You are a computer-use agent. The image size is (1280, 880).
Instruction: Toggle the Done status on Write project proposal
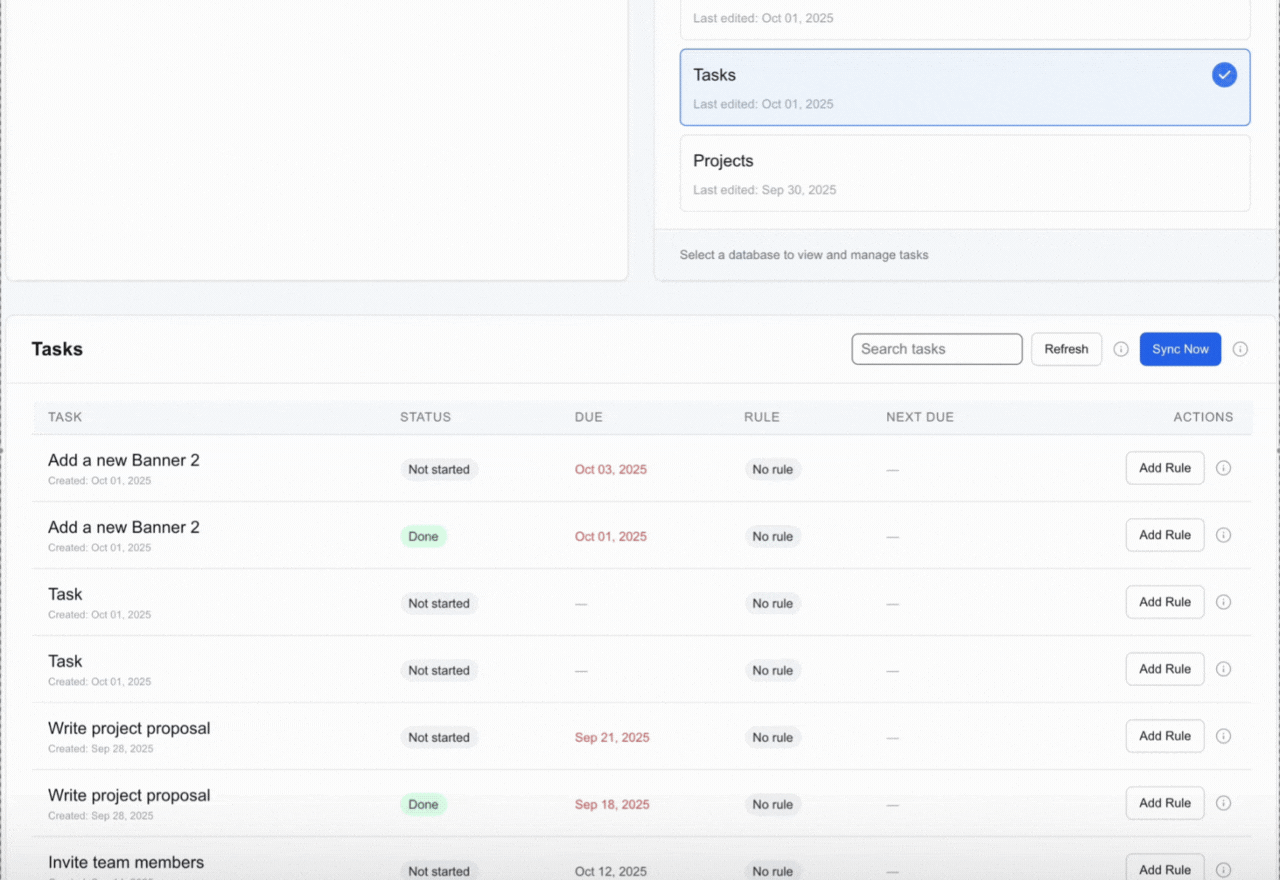click(423, 804)
